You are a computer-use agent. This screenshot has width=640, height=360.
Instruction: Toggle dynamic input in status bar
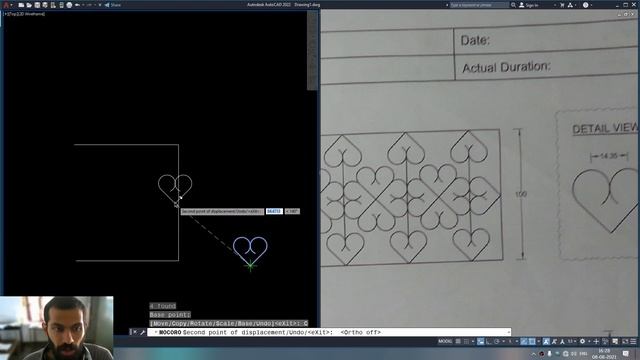click(x=480, y=341)
